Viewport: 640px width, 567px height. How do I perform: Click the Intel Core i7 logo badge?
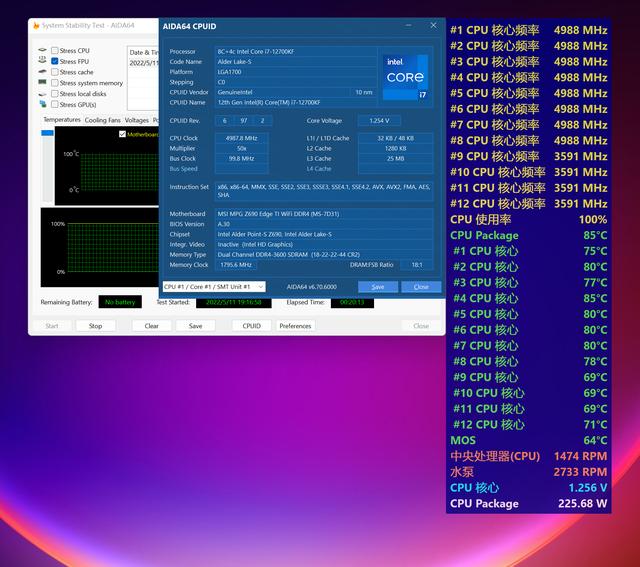(405, 77)
